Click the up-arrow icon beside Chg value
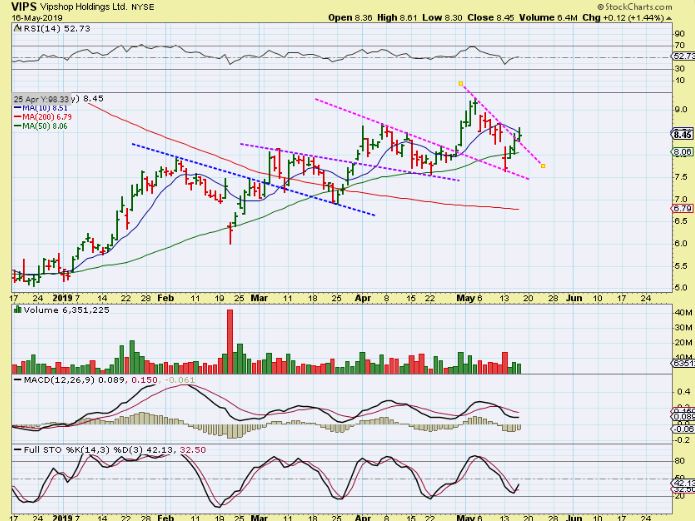The width and height of the screenshot is (695, 521). pyautogui.click(x=669, y=18)
